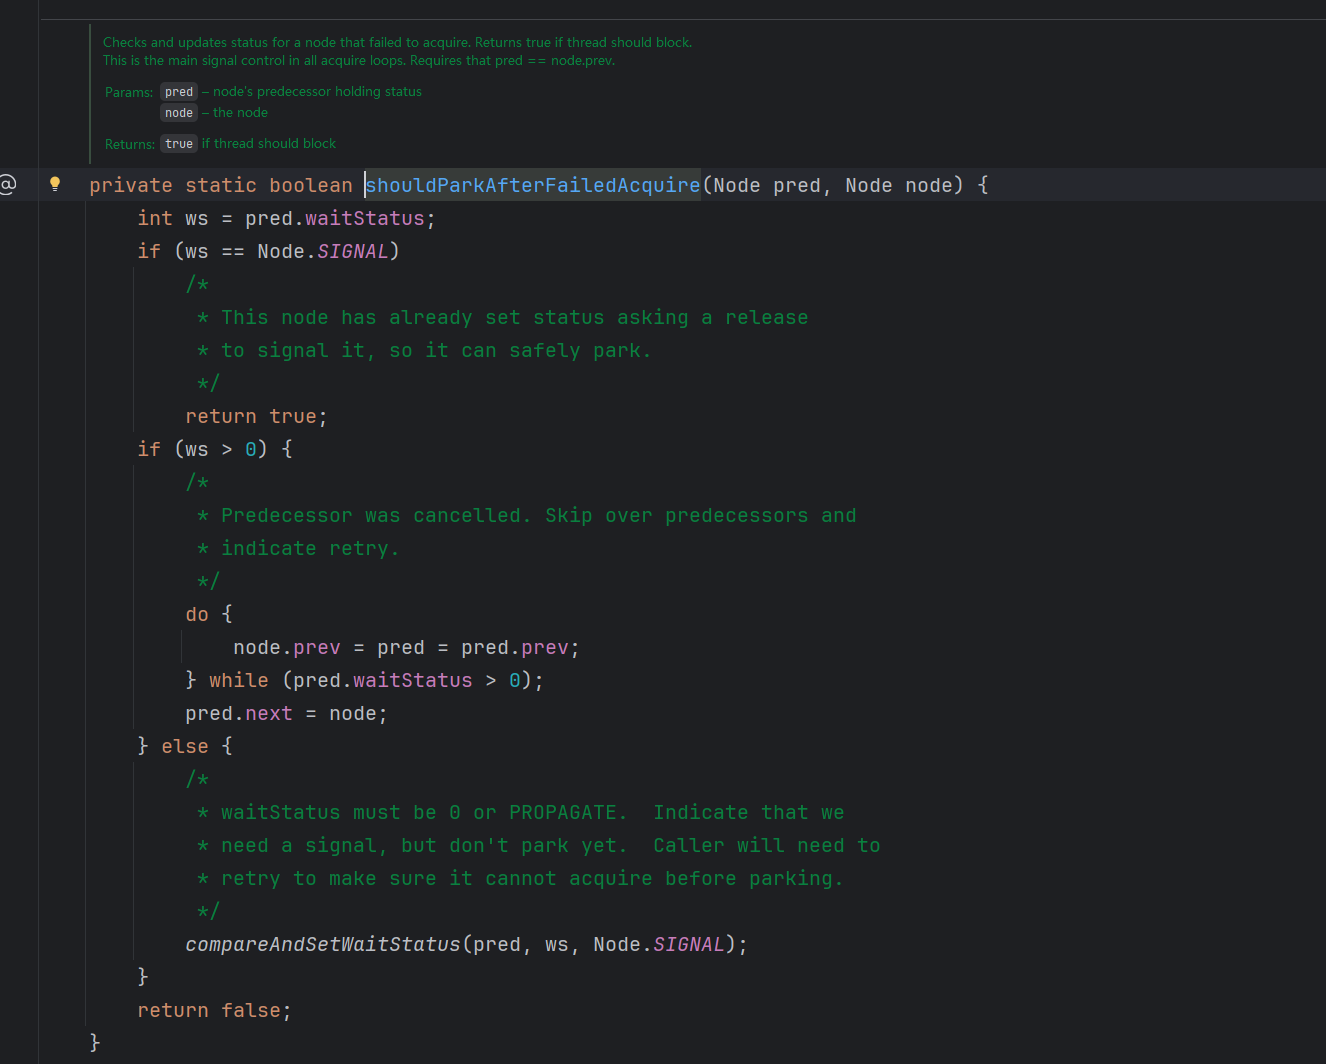Click the @ annotation gutter icon
Image resolution: width=1326 pixels, height=1064 pixels.
tap(8, 184)
